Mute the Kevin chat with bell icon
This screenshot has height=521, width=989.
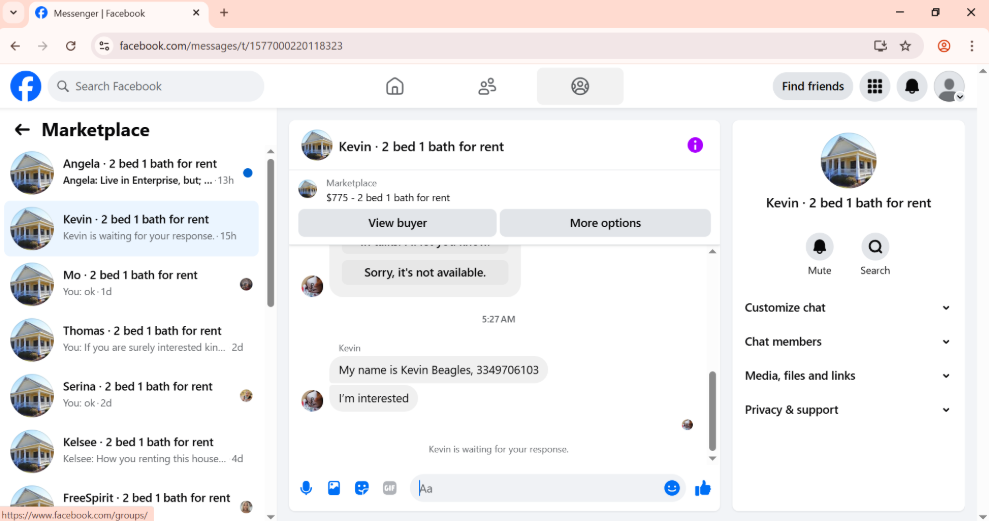click(x=819, y=247)
